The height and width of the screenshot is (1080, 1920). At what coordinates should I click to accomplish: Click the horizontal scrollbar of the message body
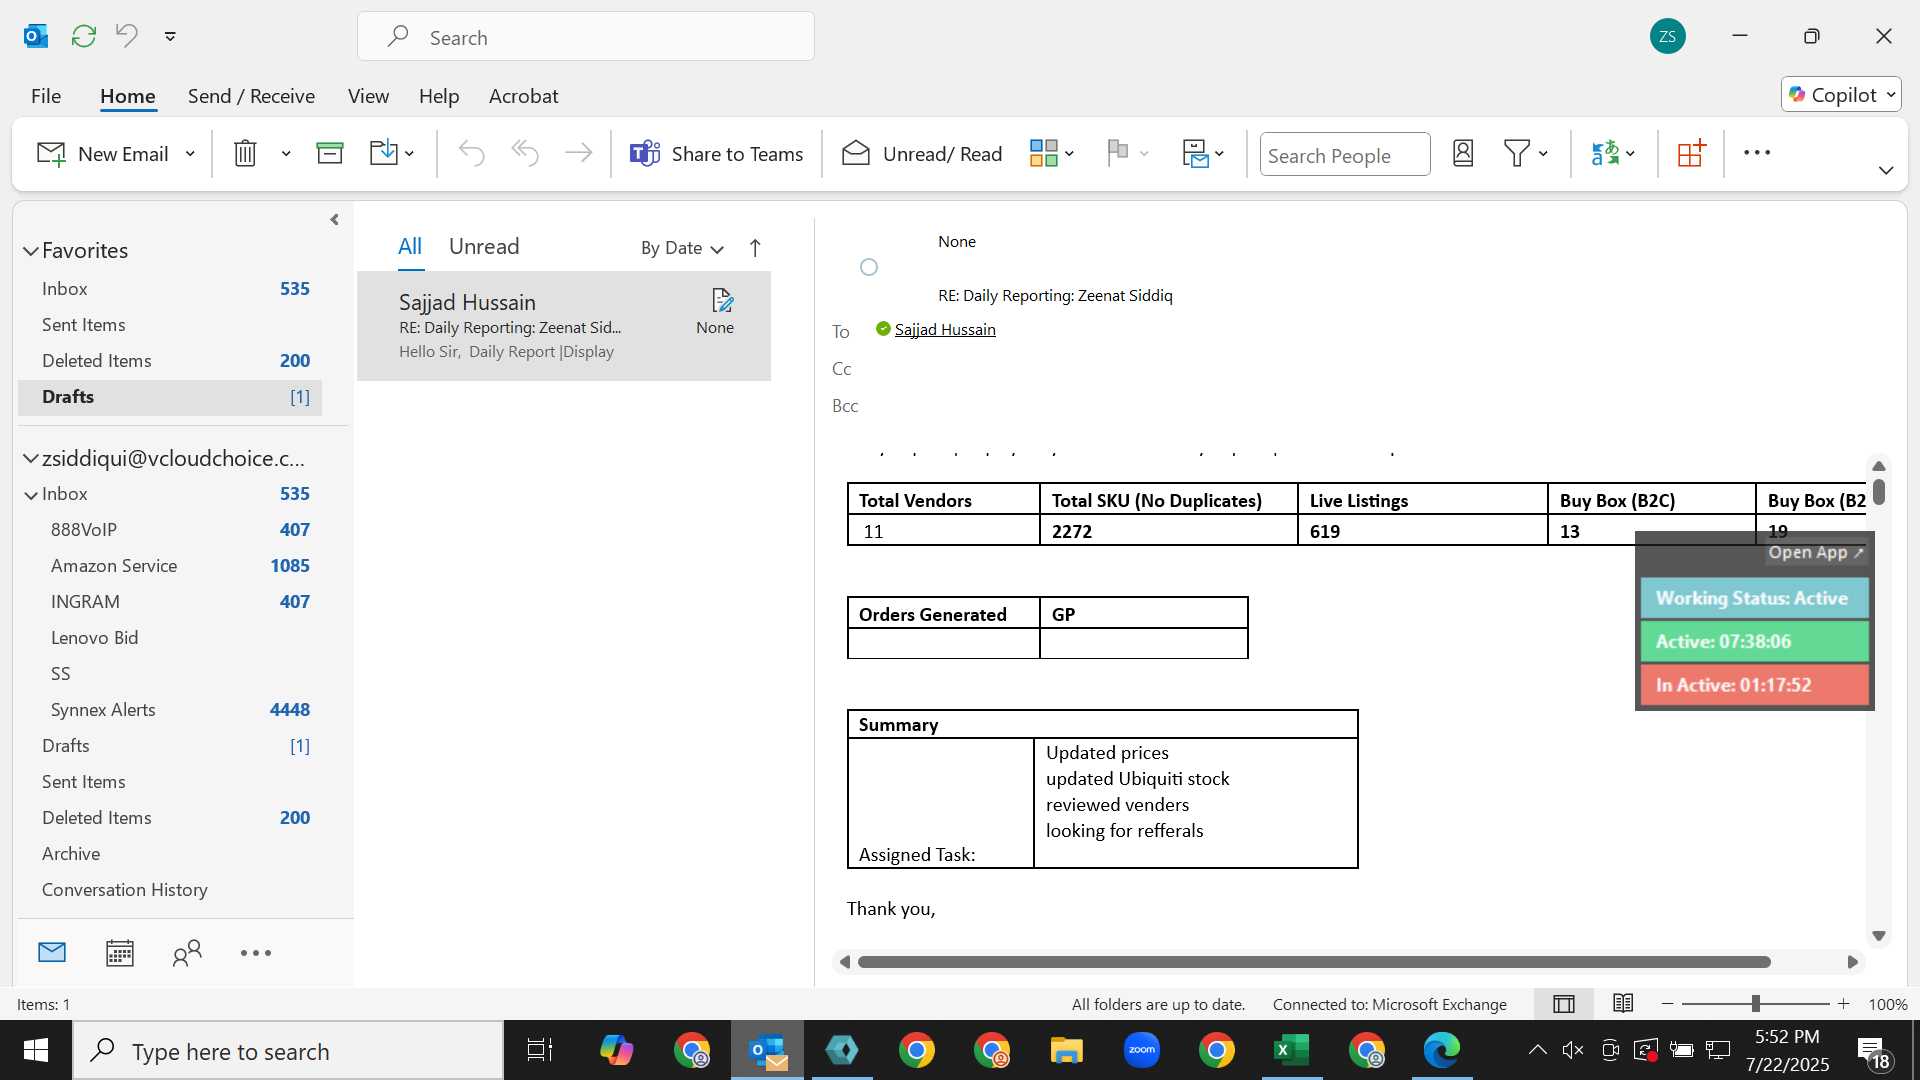click(1314, 962)
